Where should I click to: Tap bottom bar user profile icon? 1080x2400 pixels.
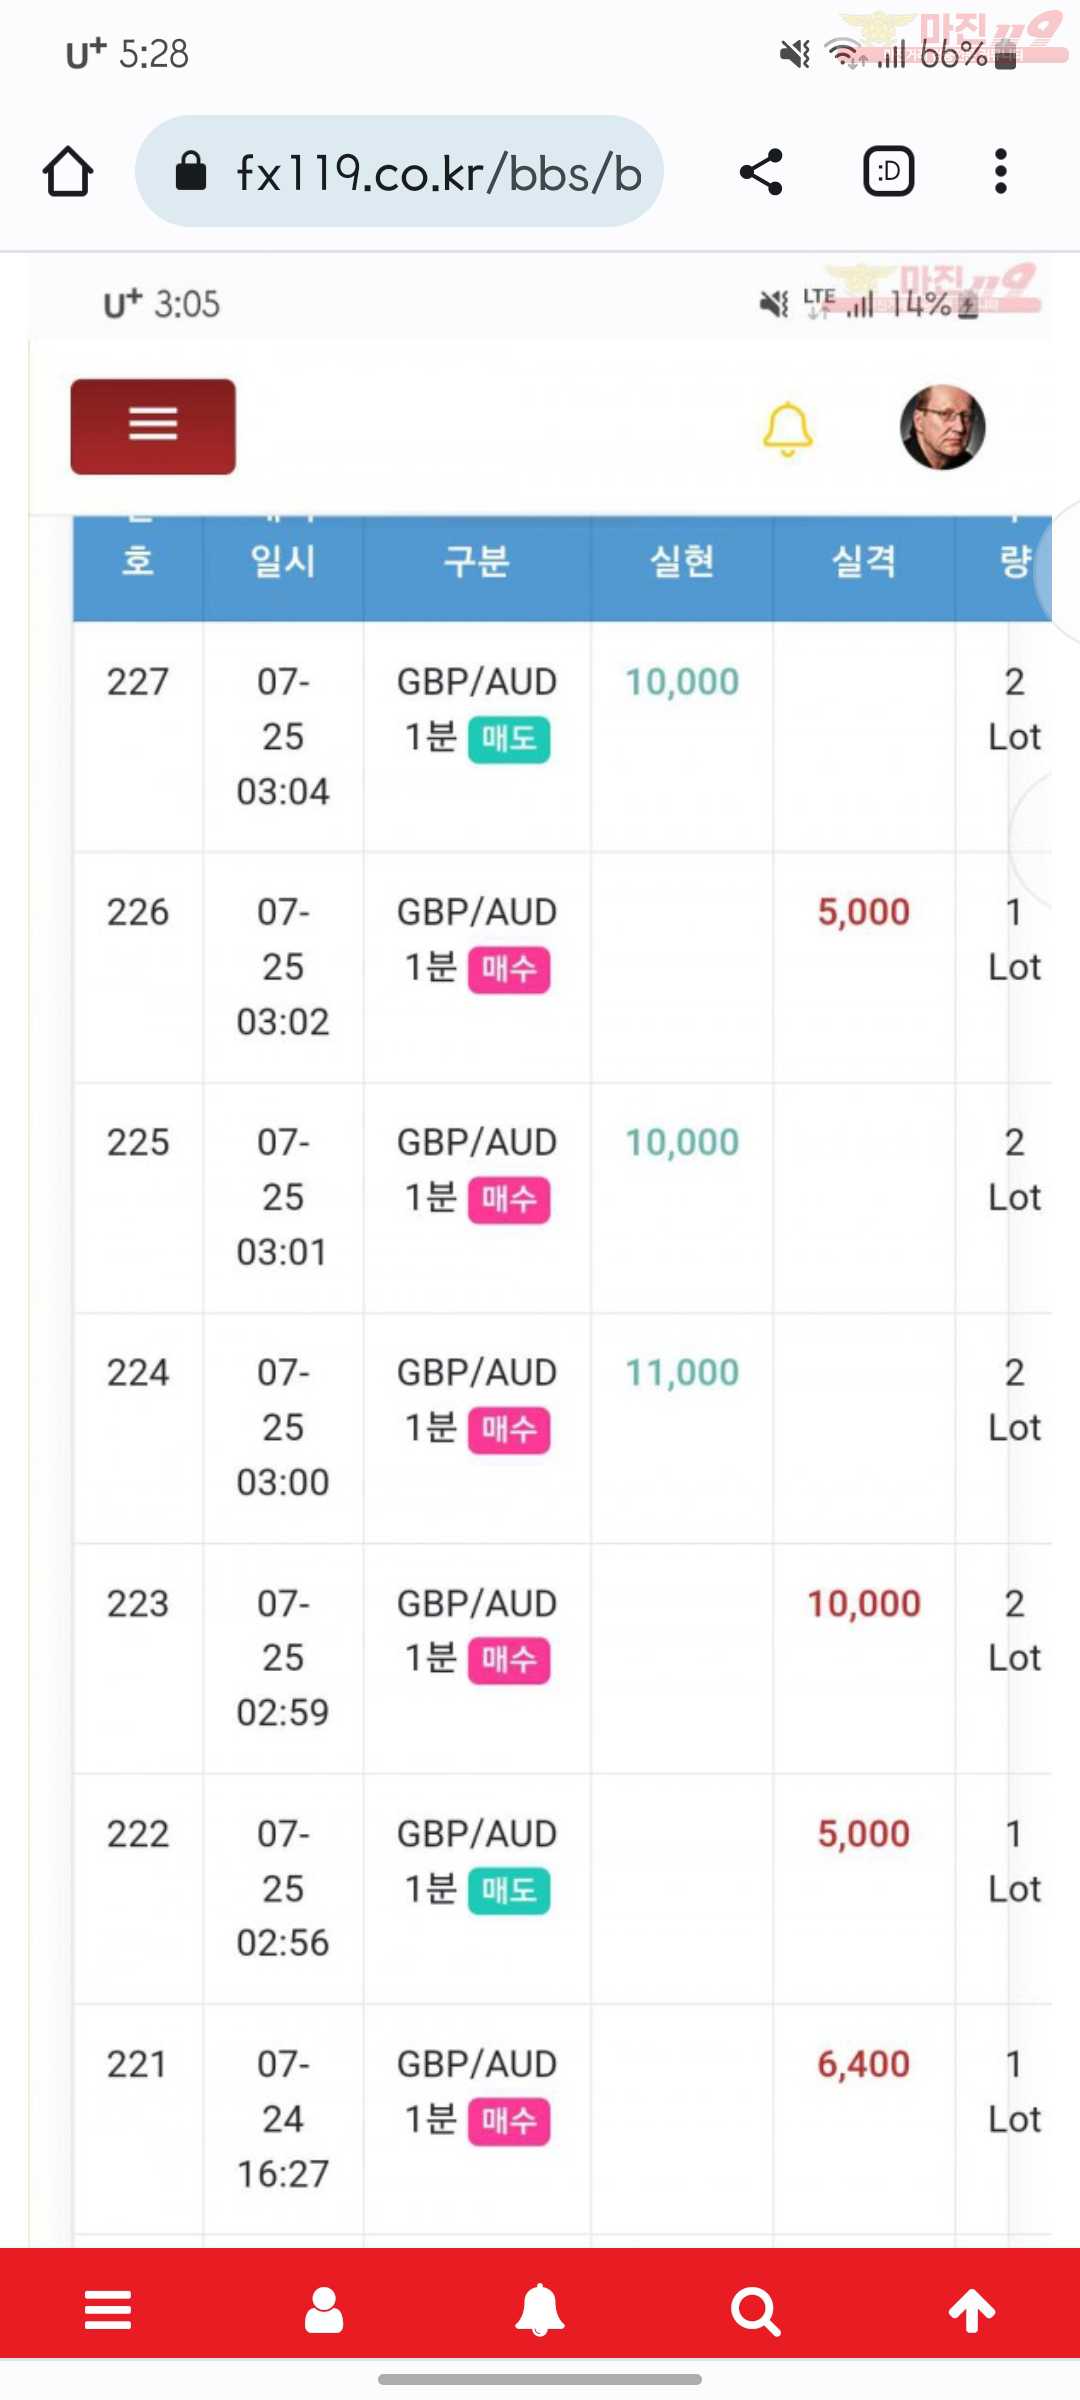324,2310
